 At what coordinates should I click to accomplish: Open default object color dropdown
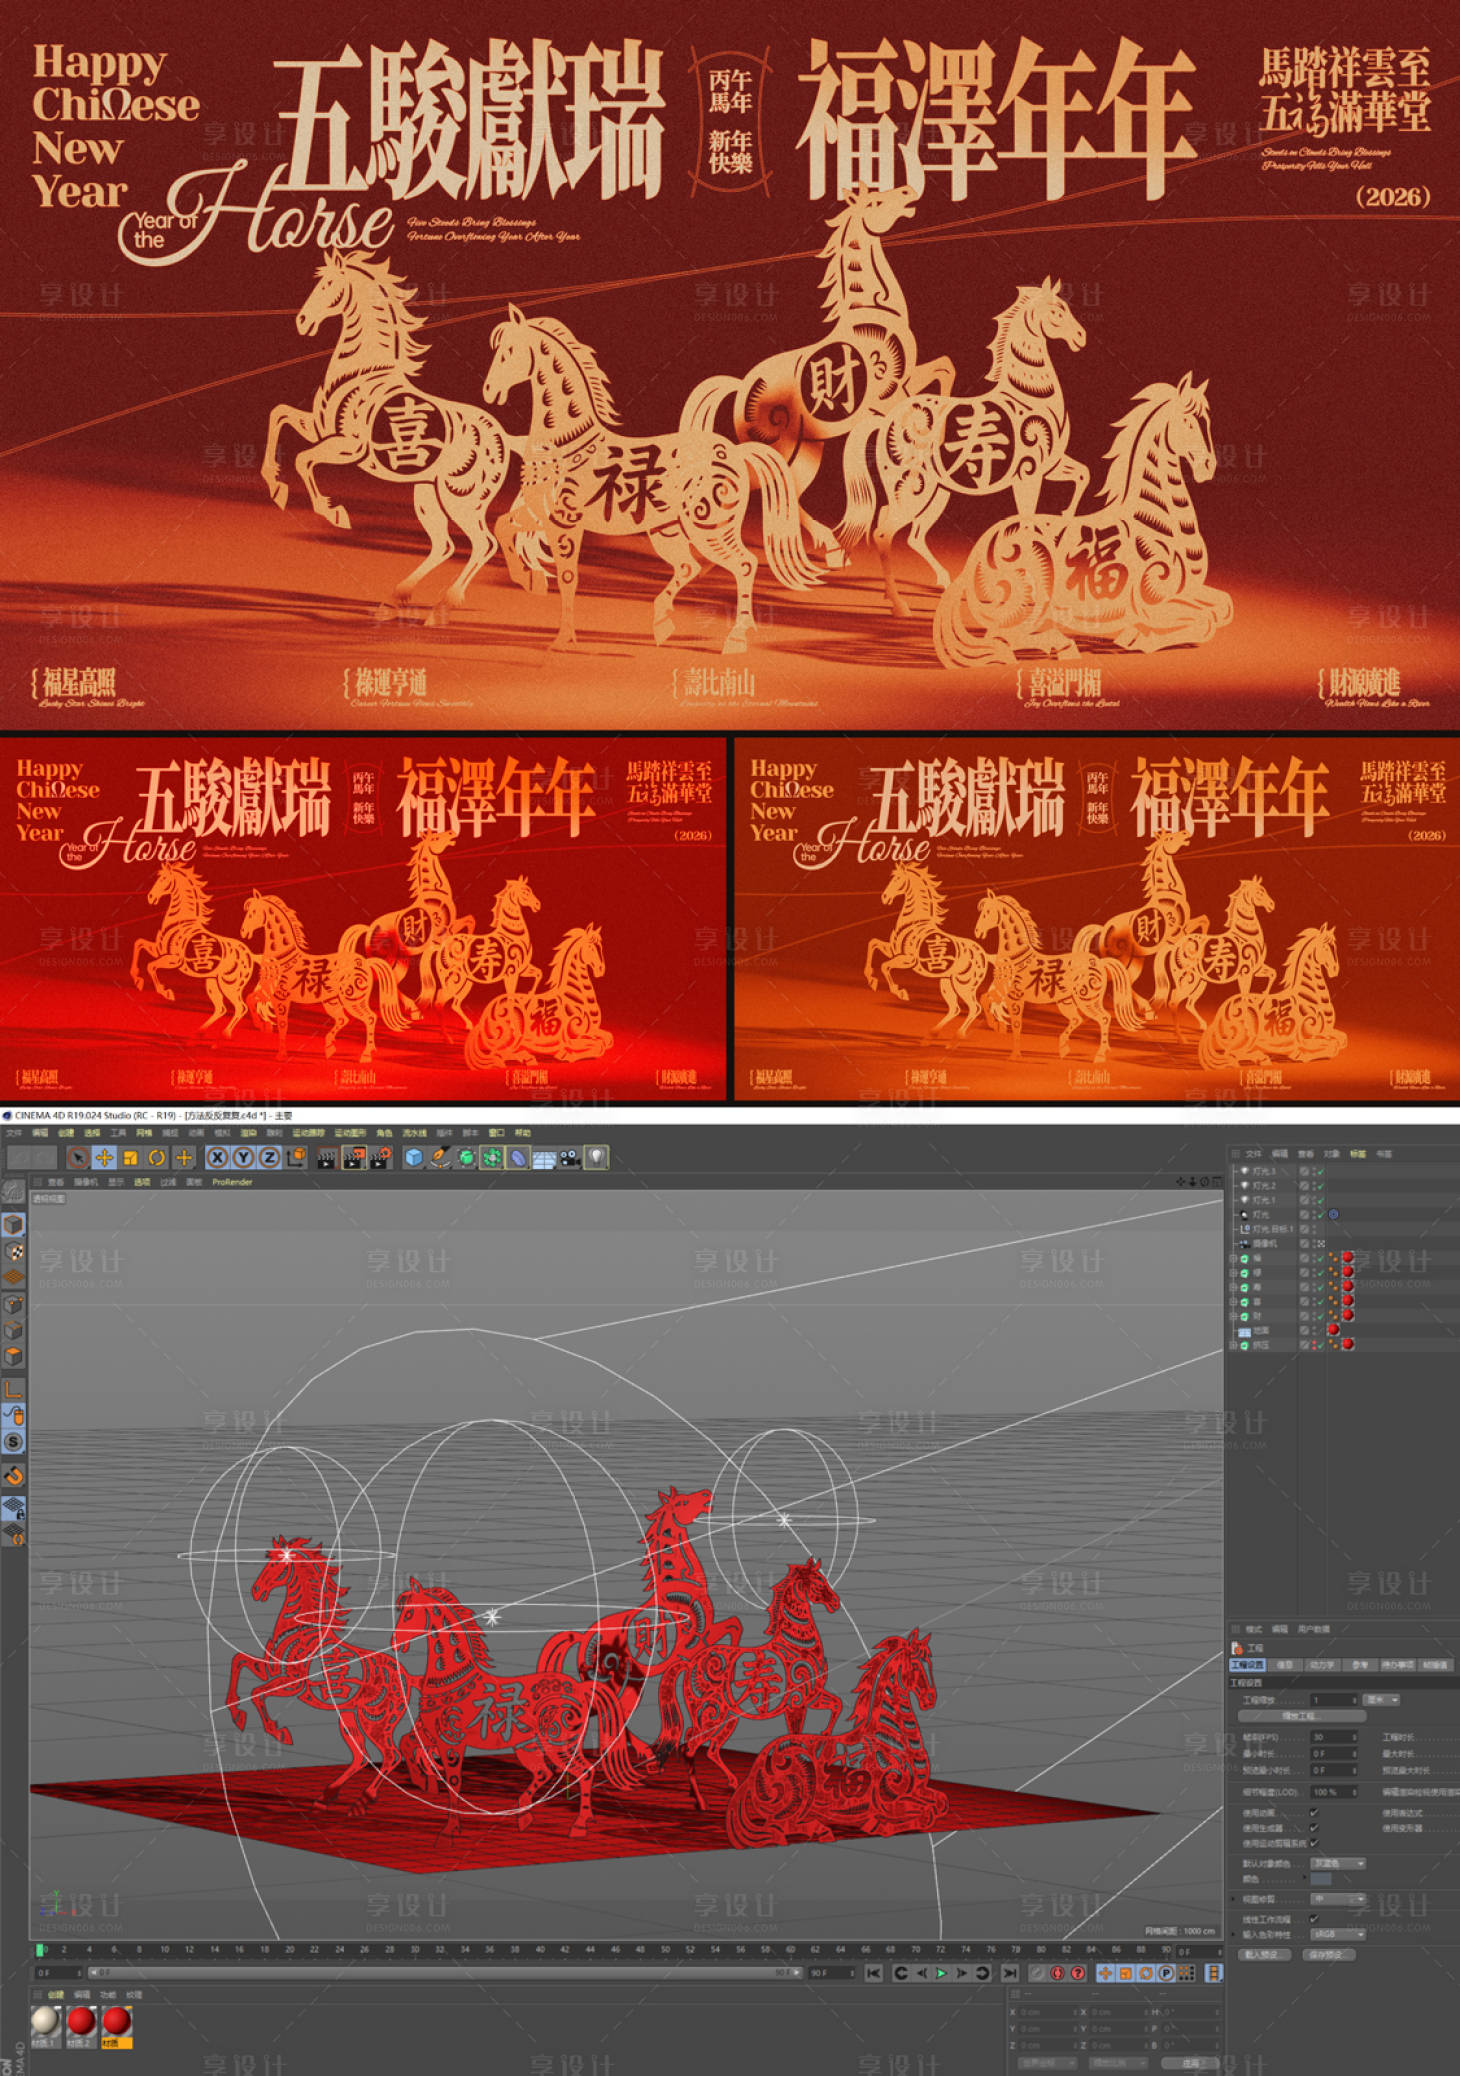[1338, 1863]
